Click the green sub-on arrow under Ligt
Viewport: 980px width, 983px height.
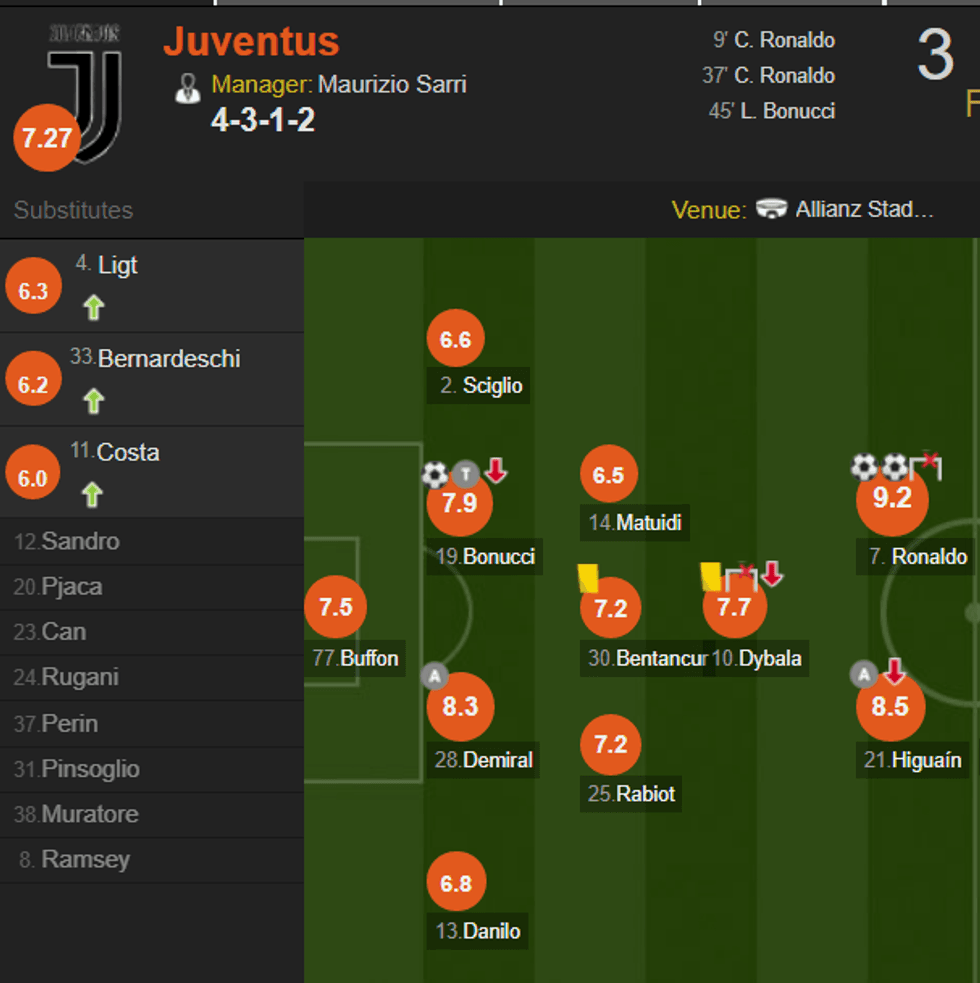(x=94, y=308)
